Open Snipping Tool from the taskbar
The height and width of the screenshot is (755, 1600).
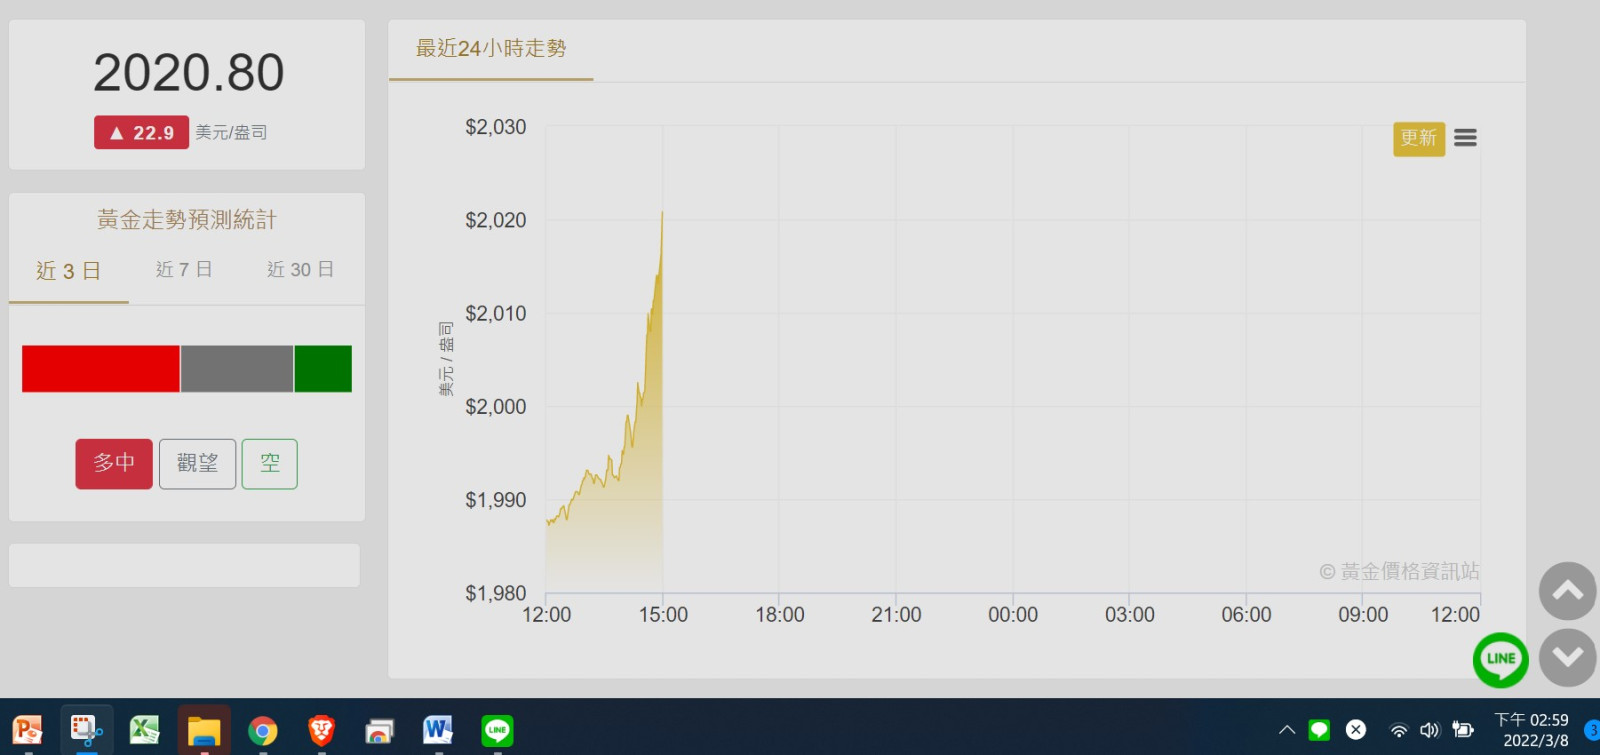86,730
